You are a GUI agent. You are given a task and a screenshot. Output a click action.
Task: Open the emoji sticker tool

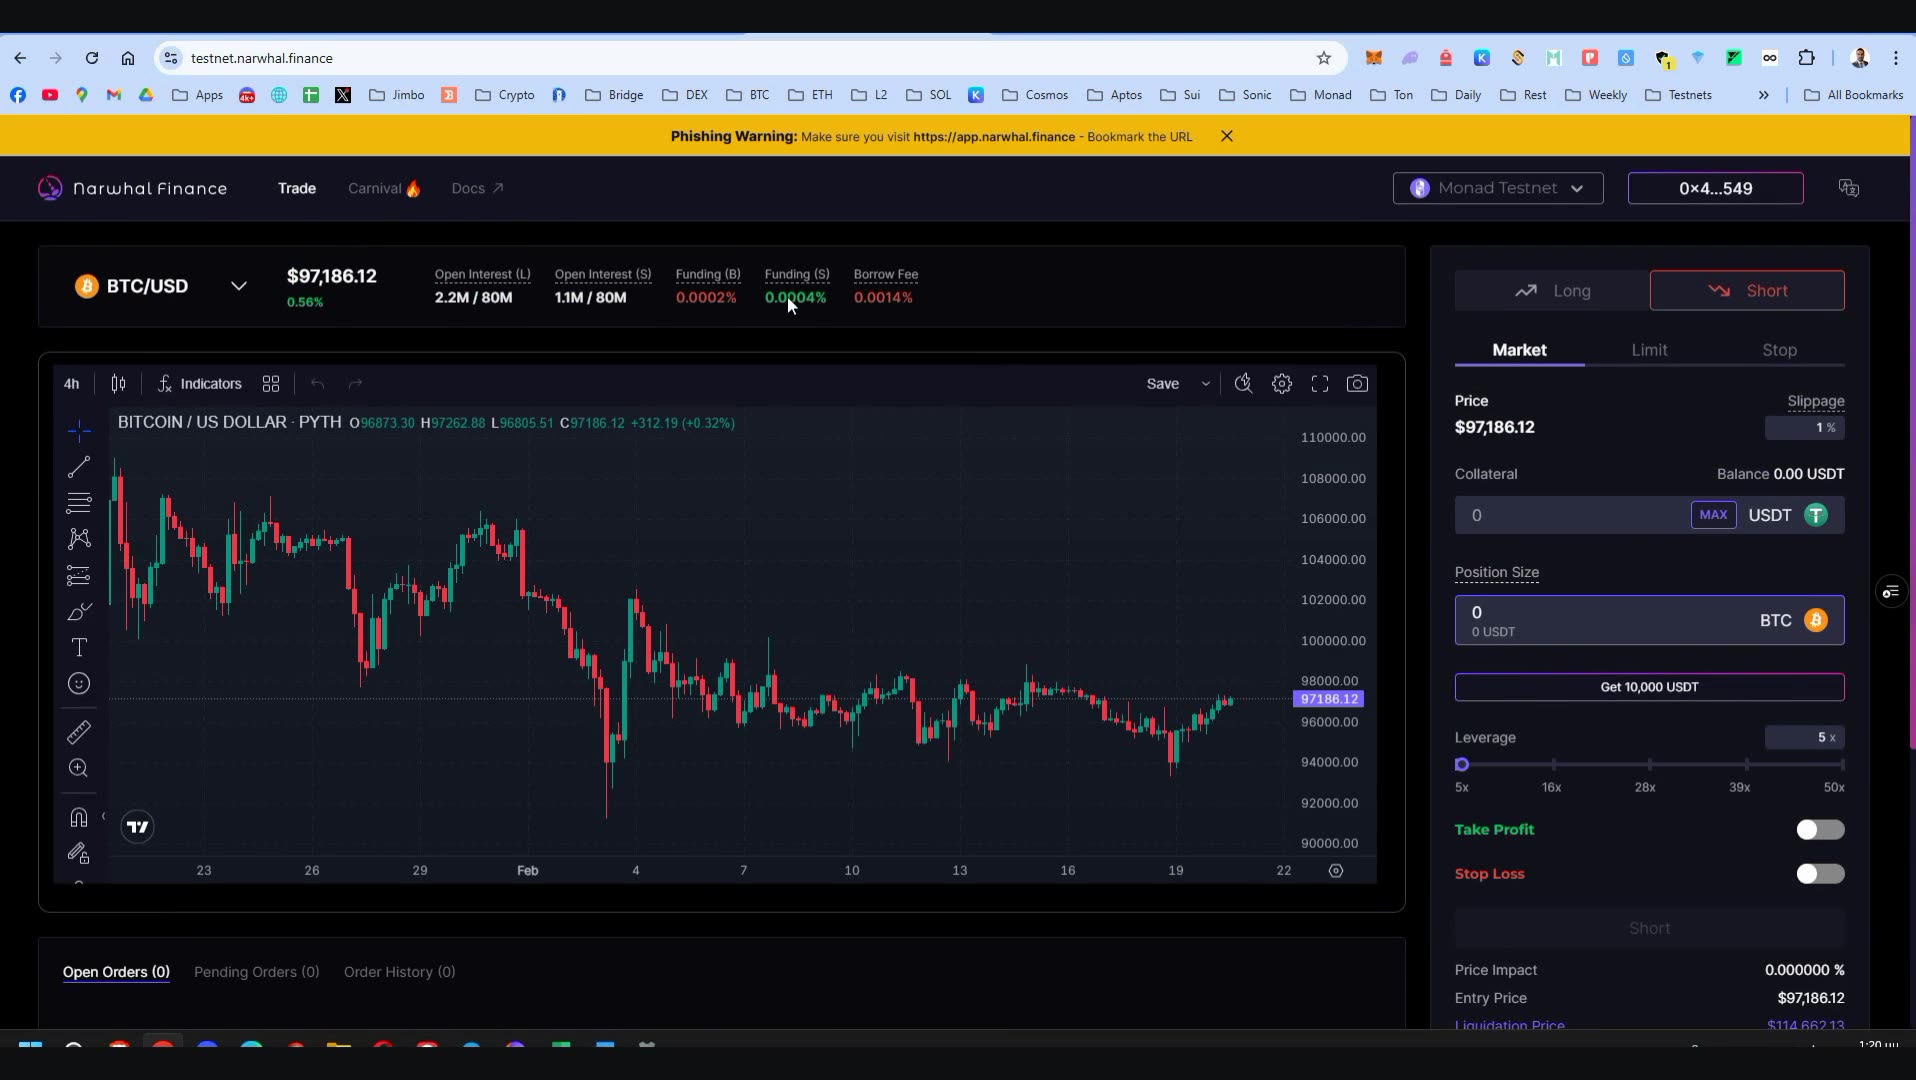78,684
